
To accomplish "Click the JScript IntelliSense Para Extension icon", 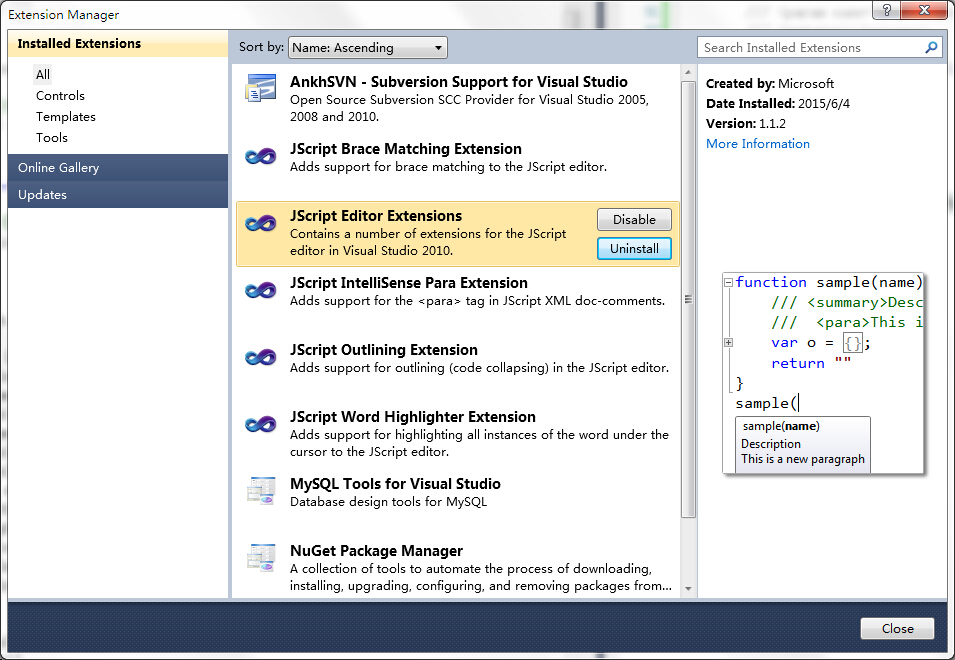I will [261, 291].
